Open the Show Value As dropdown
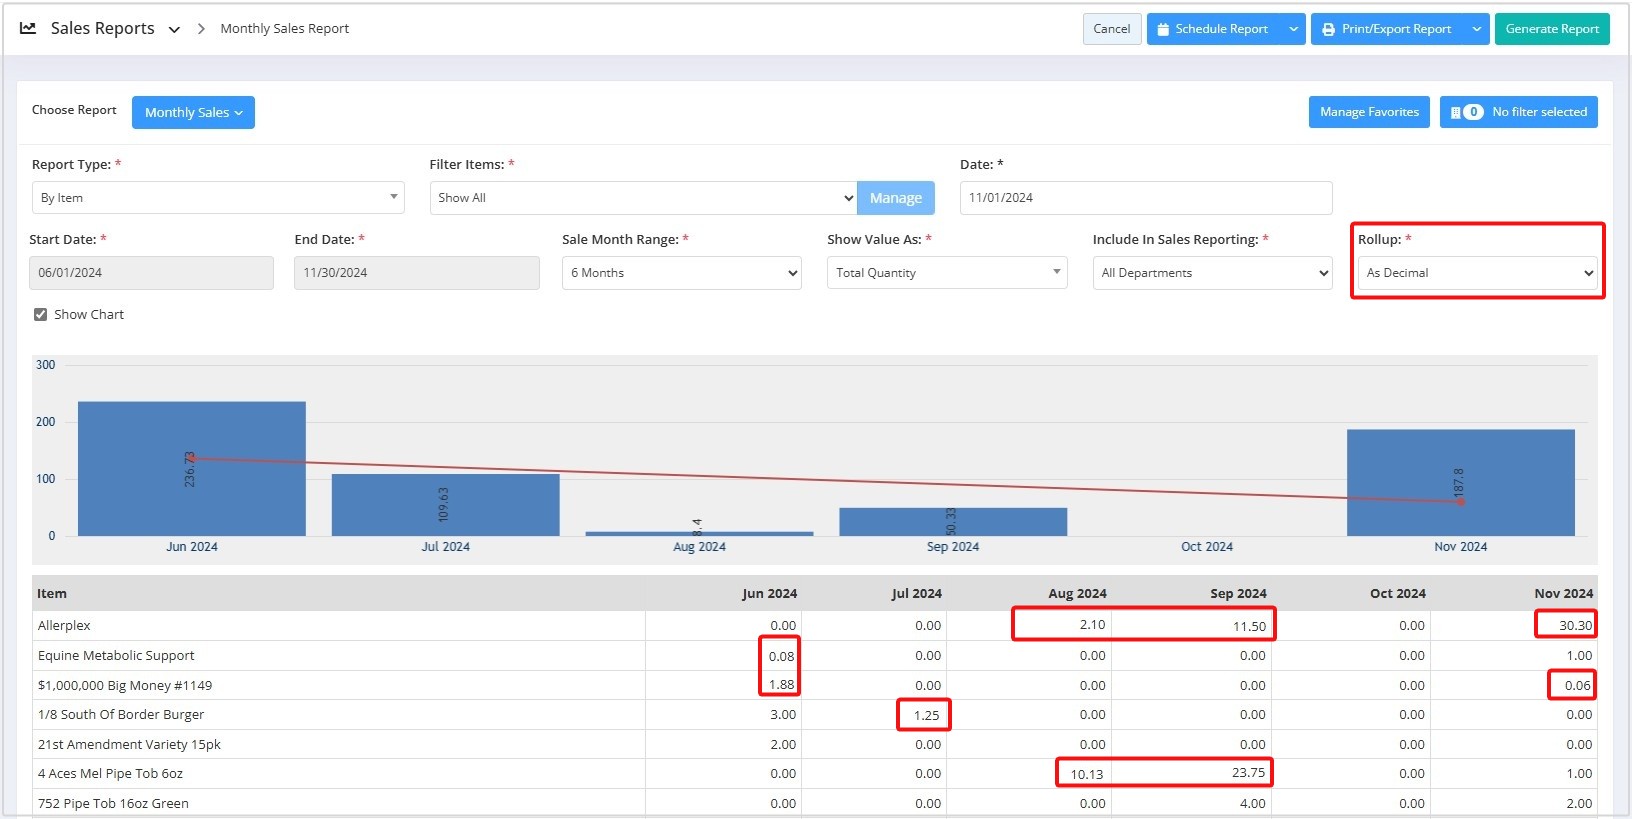The width and height of the screenshot is (1632, 819). coord(947,273)
